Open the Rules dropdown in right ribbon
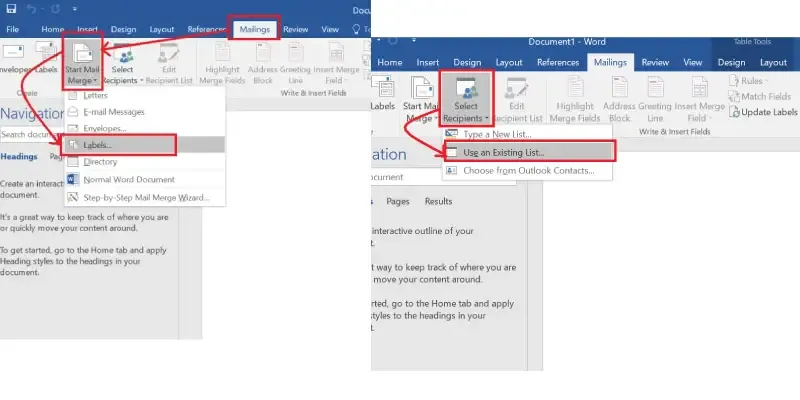 coord(748,81)
